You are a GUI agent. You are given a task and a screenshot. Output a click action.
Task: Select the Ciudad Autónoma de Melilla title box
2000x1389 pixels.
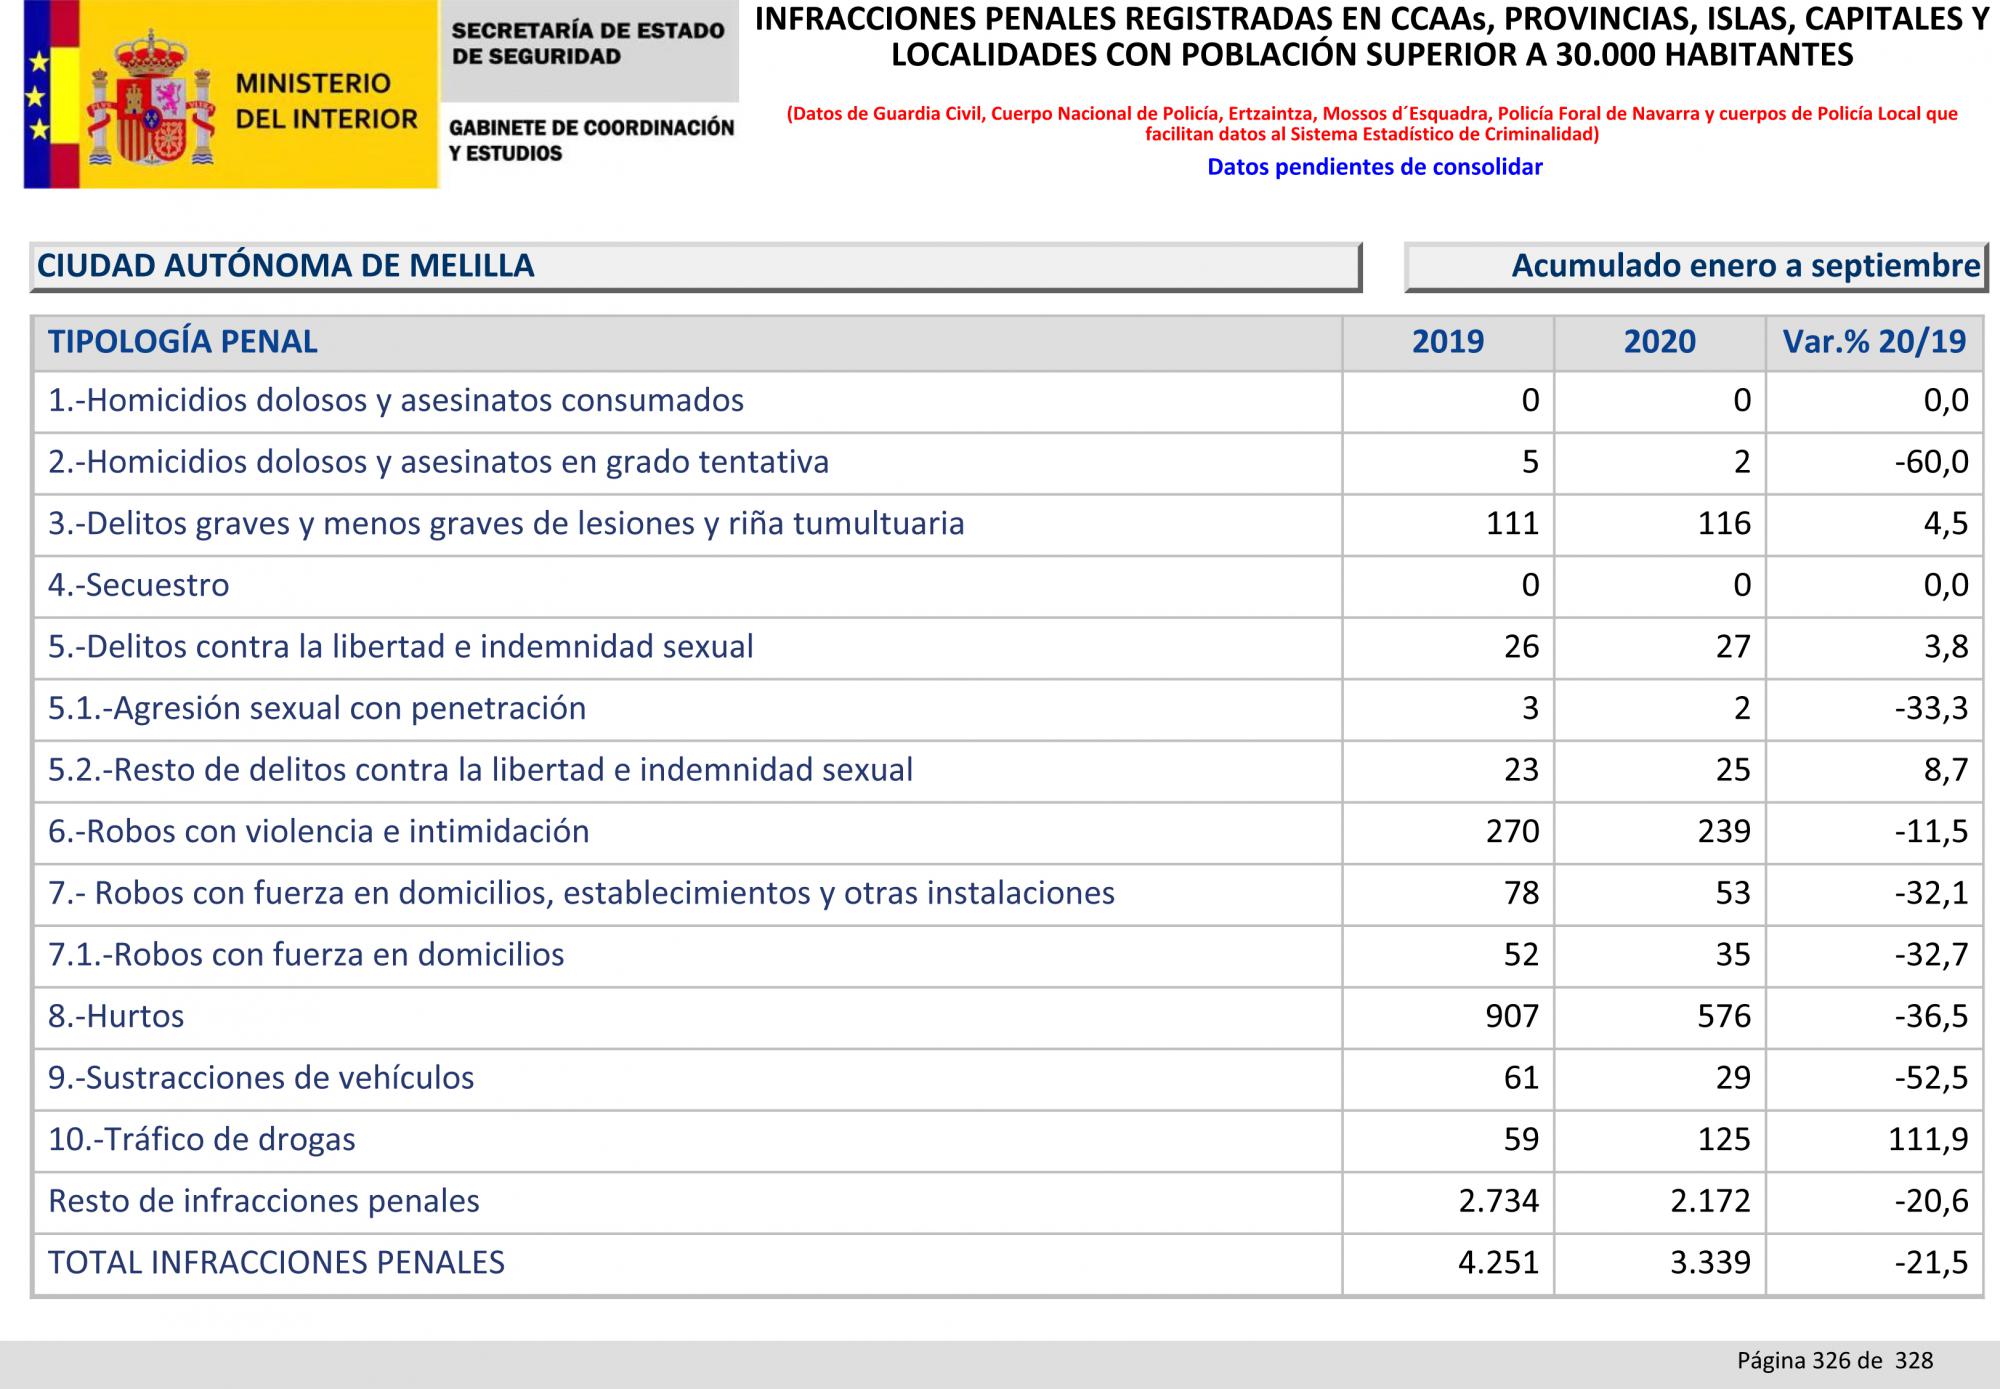[x=696, y=266]
